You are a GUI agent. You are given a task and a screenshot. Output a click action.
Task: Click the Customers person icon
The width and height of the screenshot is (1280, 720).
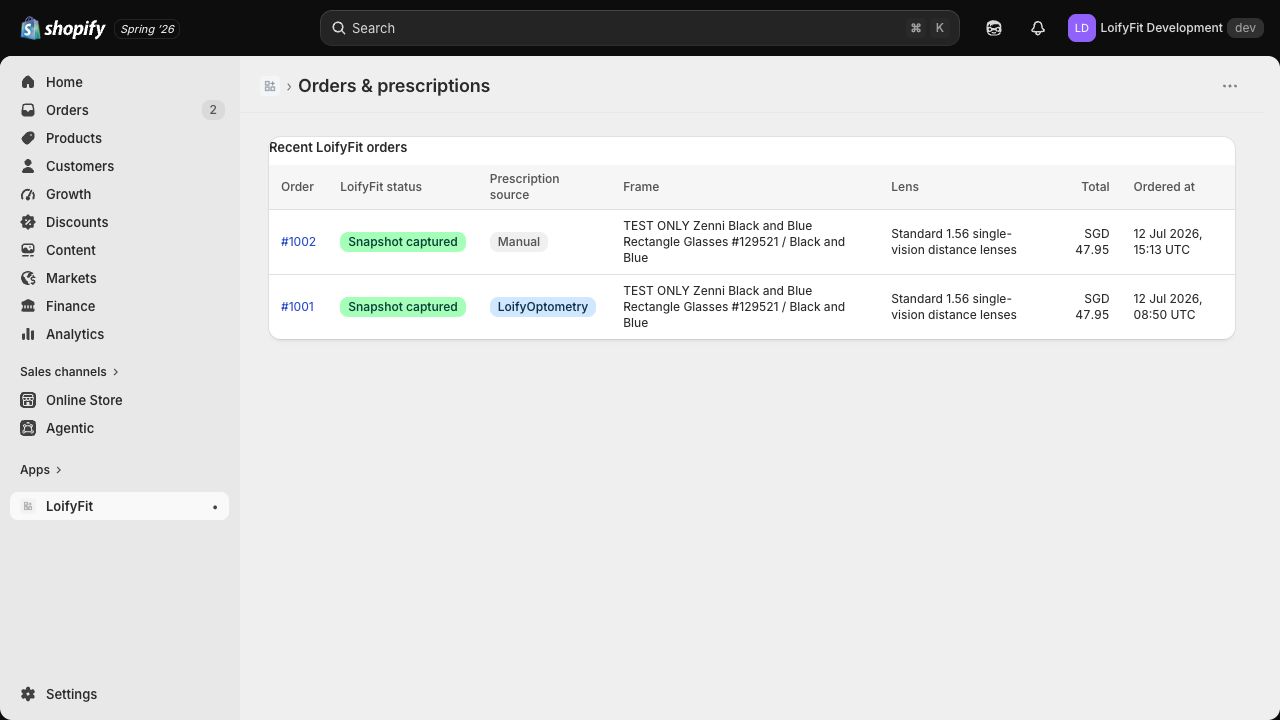pyautogui.click(x=28, y=166)
